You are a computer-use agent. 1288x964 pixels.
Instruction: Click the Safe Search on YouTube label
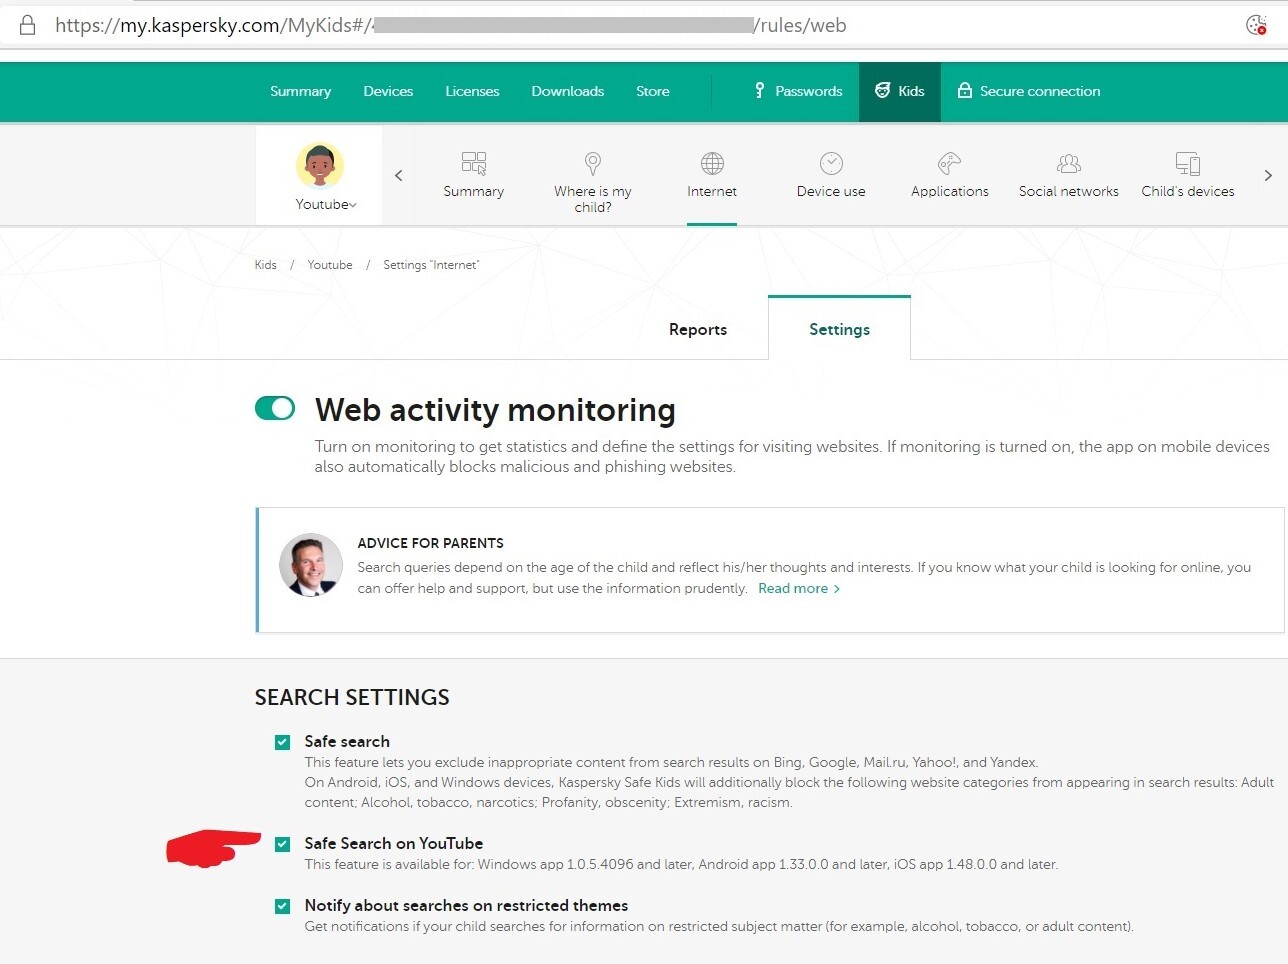pos(394,843)
